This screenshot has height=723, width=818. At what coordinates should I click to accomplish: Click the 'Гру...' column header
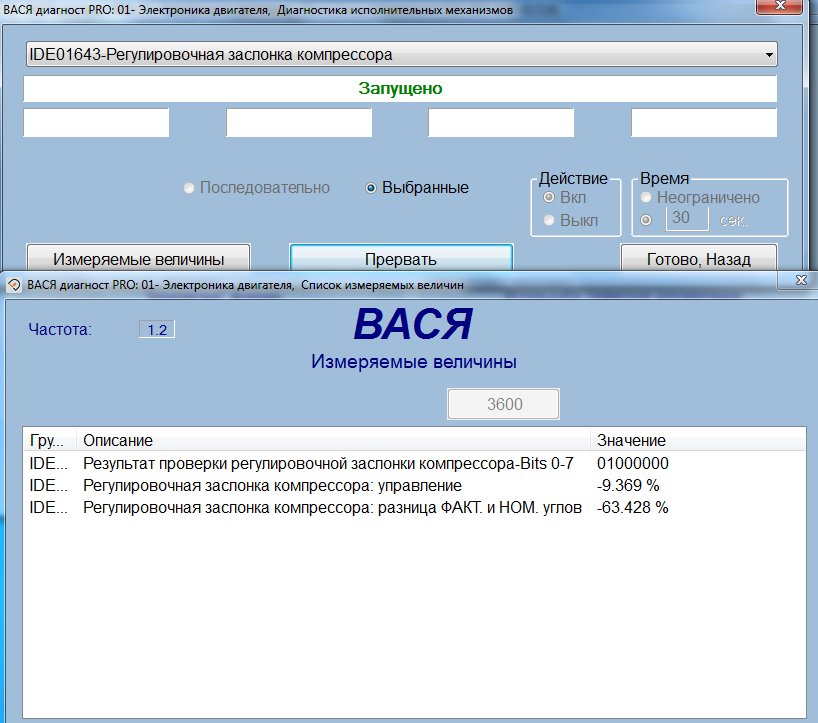click(48, 440)
